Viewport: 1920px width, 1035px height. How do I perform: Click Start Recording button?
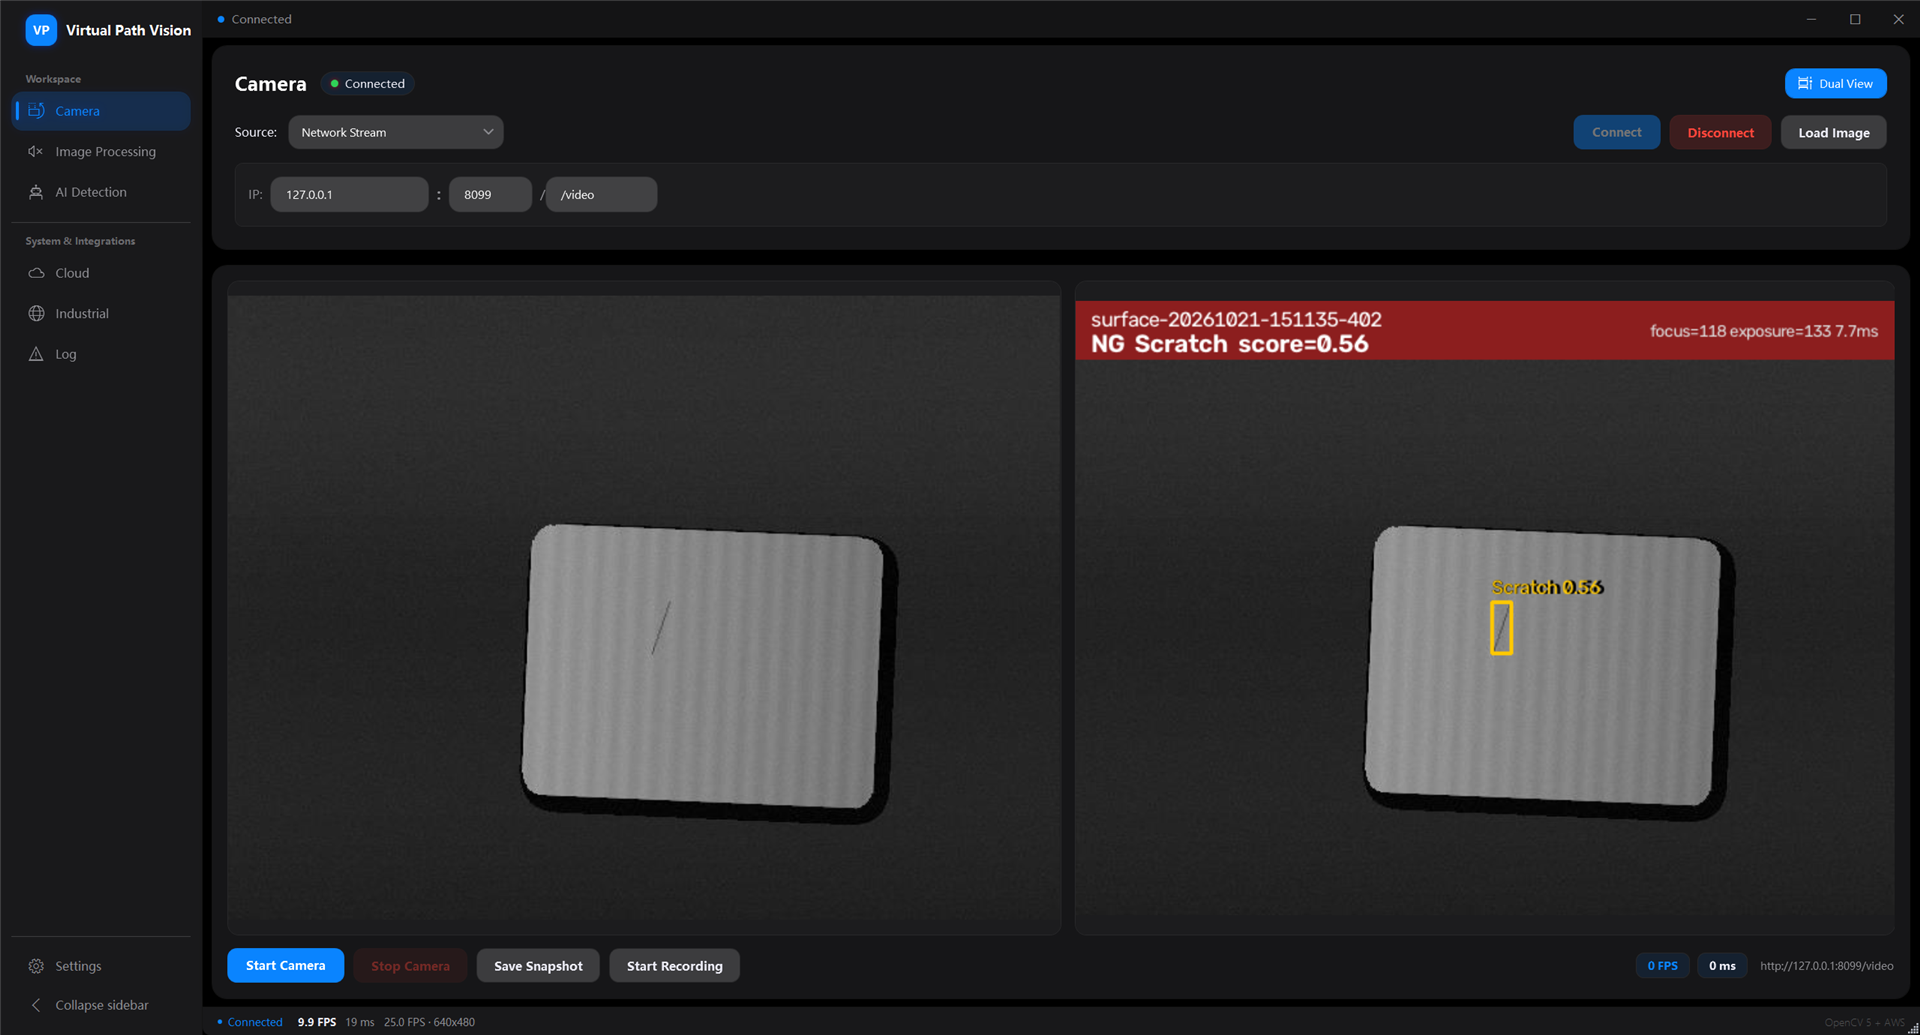pos(674,965)
